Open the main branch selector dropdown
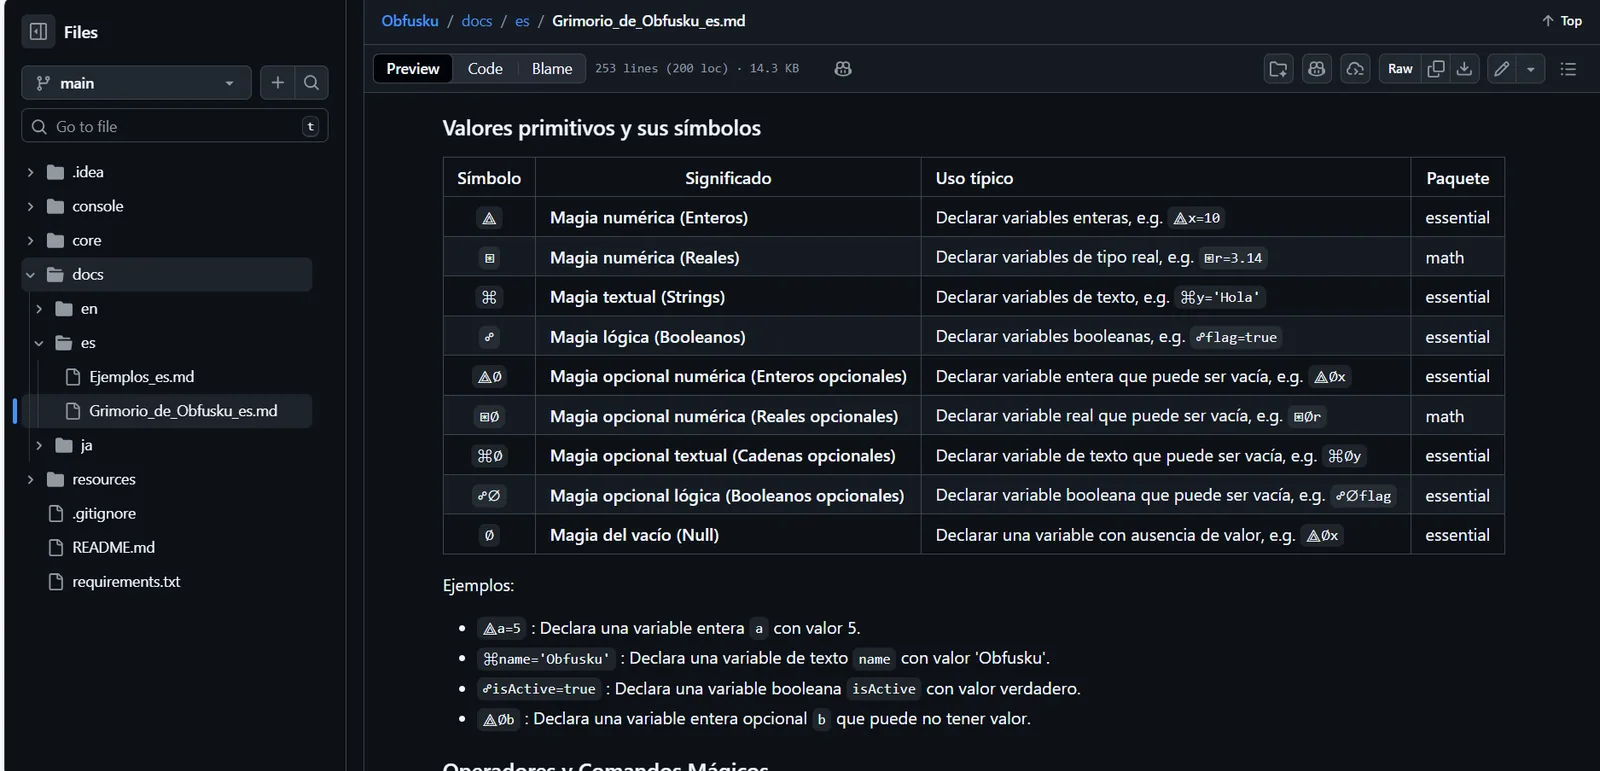Image resolution: width=1600 pixels, height=771 pixels. click(137, 83)
